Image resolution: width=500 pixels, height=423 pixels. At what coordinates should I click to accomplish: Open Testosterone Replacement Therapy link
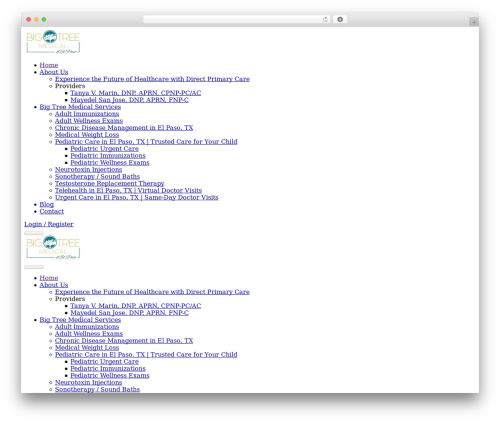pos(110,184)
